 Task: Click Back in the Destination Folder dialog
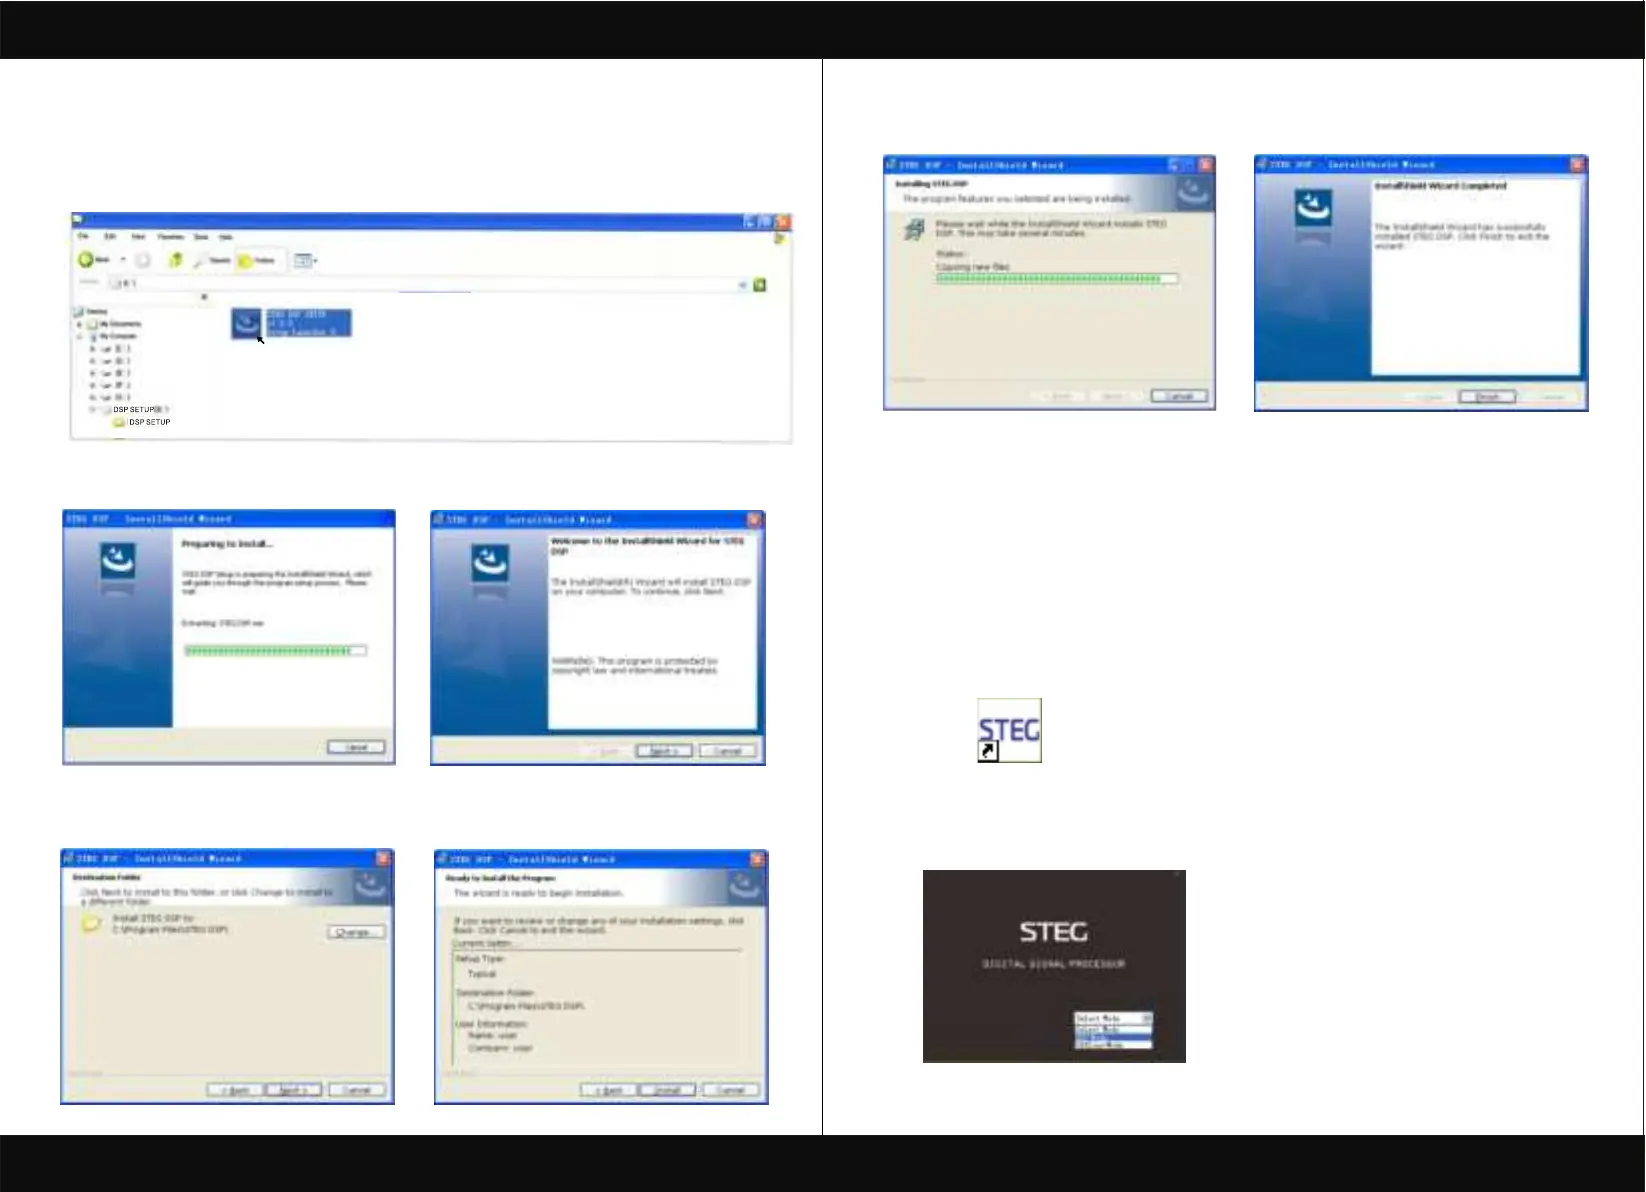235,1090
